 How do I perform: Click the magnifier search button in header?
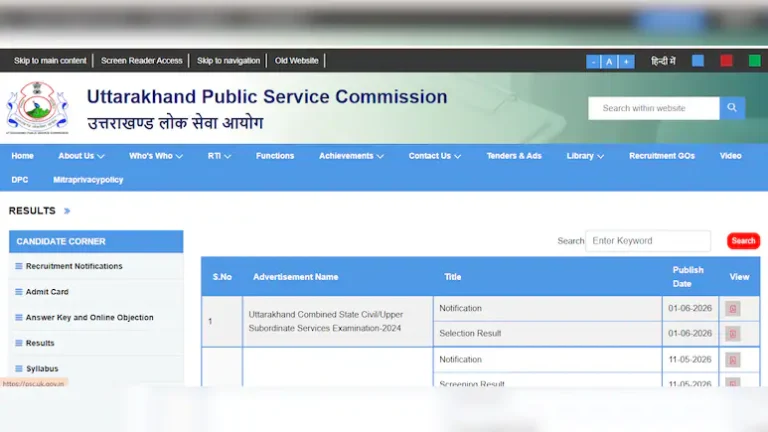click(732, 108)
